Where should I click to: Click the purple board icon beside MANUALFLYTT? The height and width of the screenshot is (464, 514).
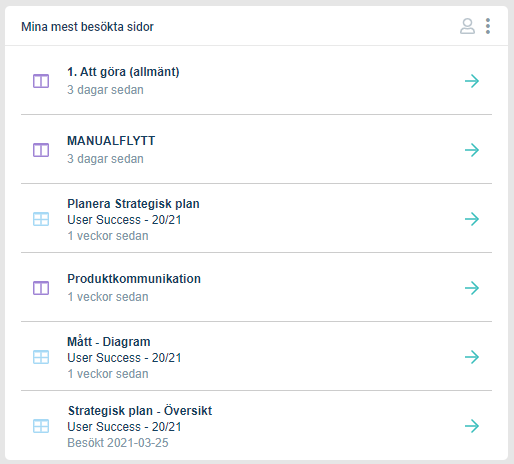(41, 150)
